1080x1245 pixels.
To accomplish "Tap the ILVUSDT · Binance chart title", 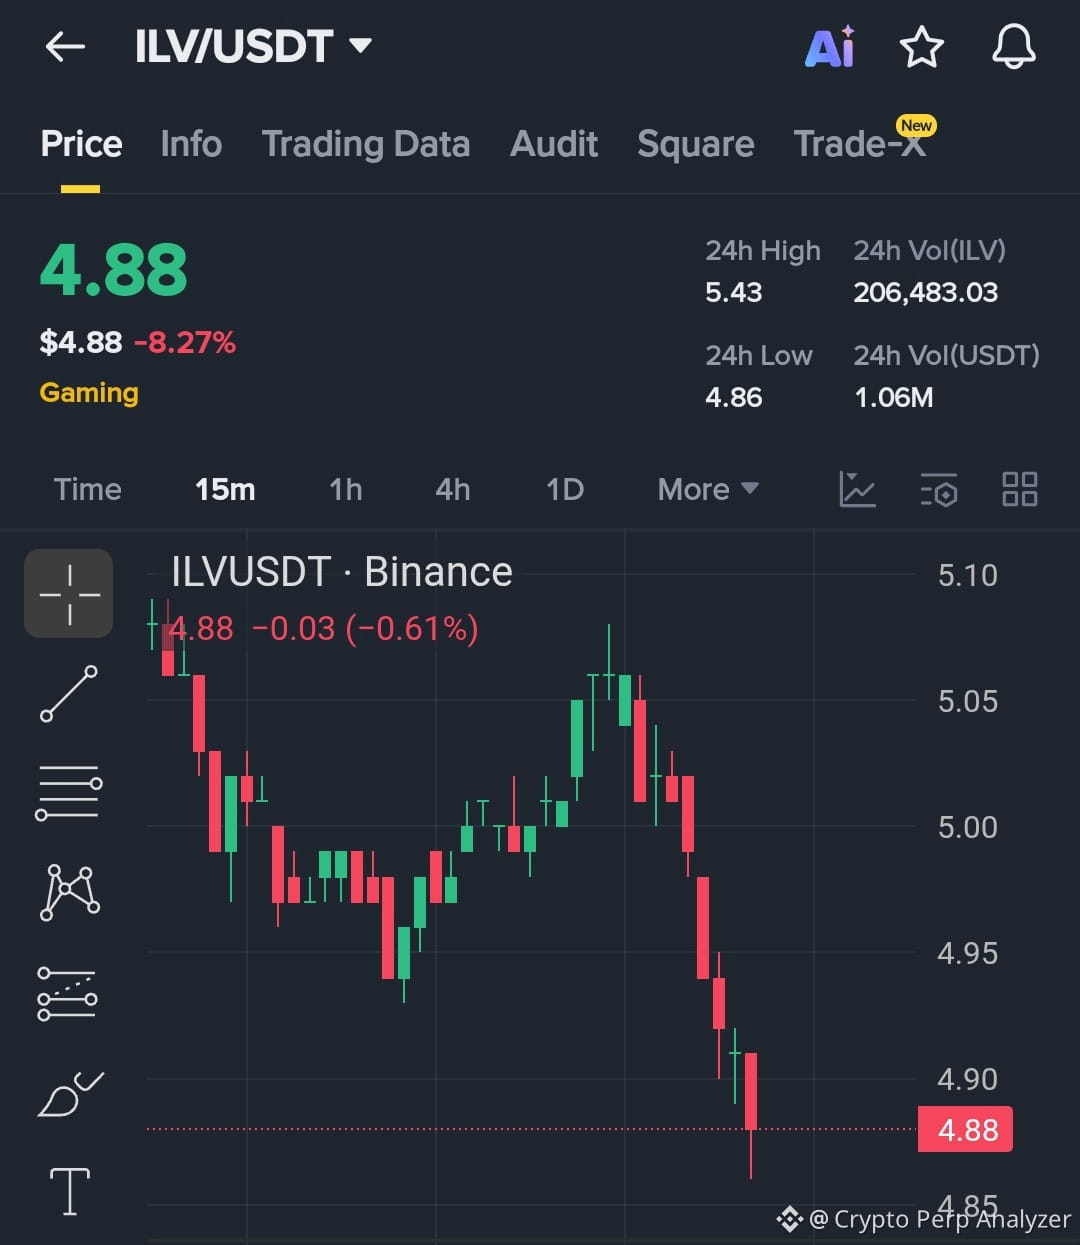I will point(342,572).
